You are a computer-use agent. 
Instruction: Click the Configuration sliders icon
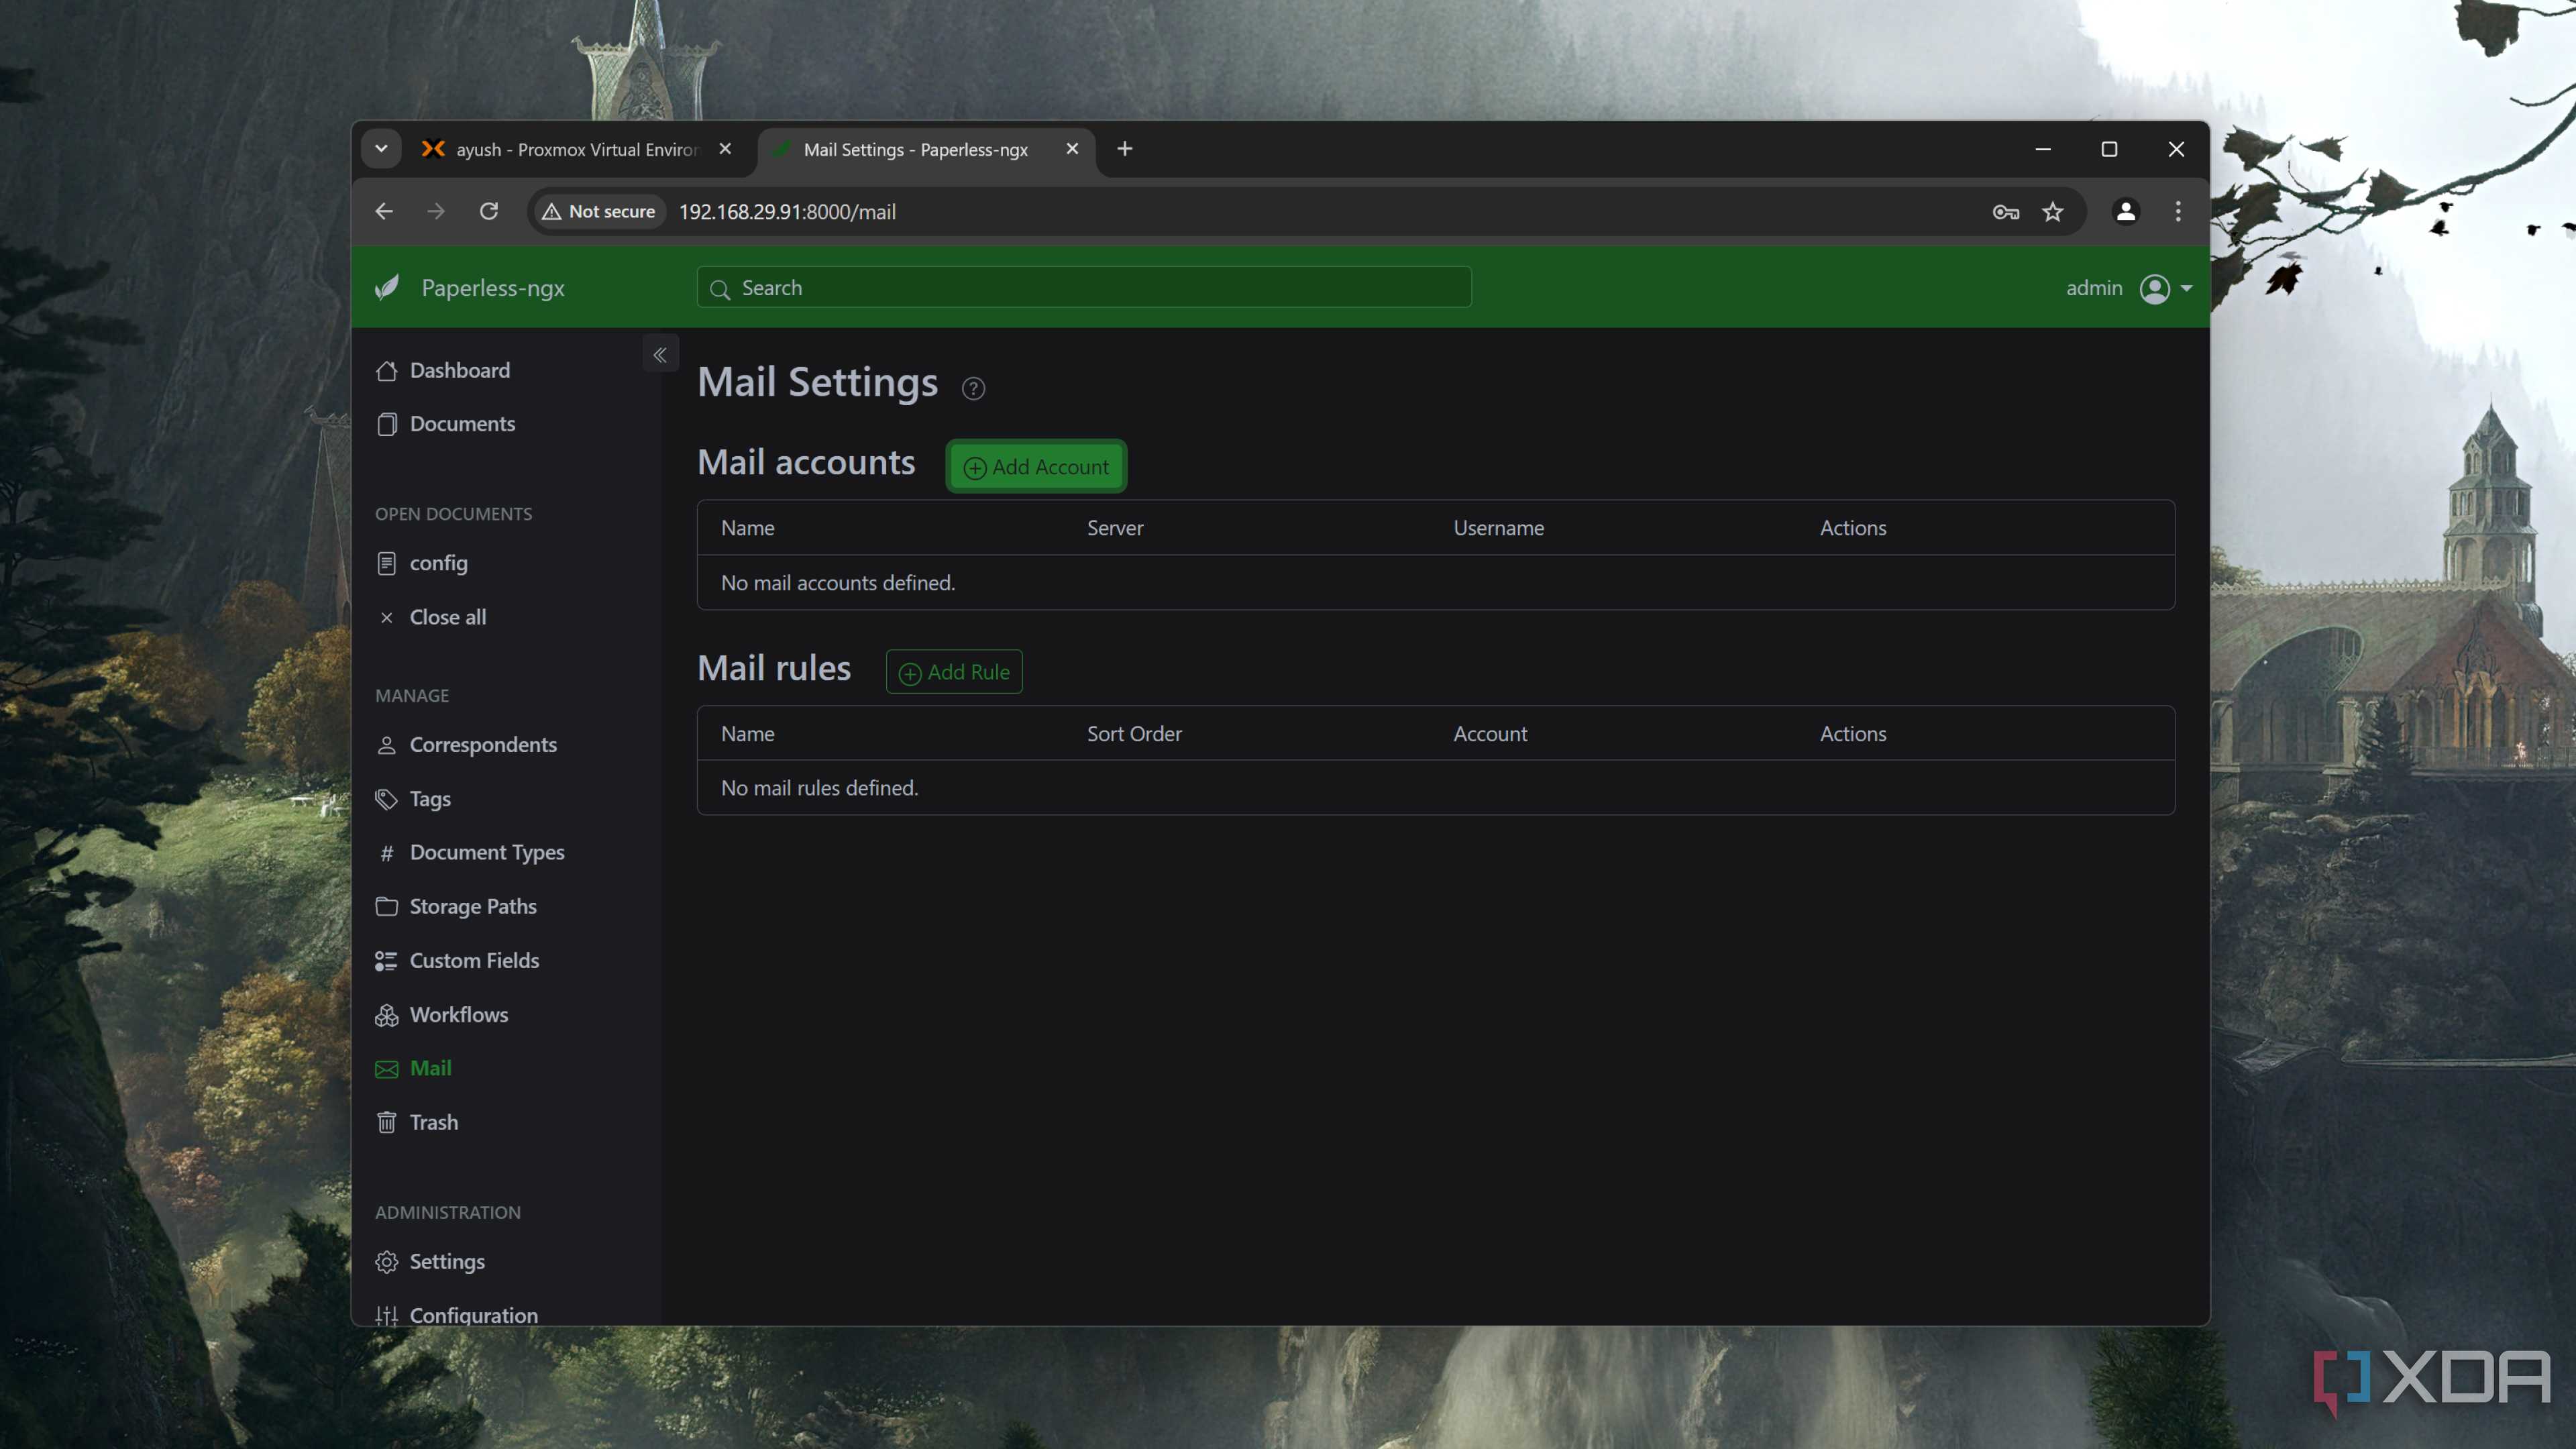point(387,1316)
